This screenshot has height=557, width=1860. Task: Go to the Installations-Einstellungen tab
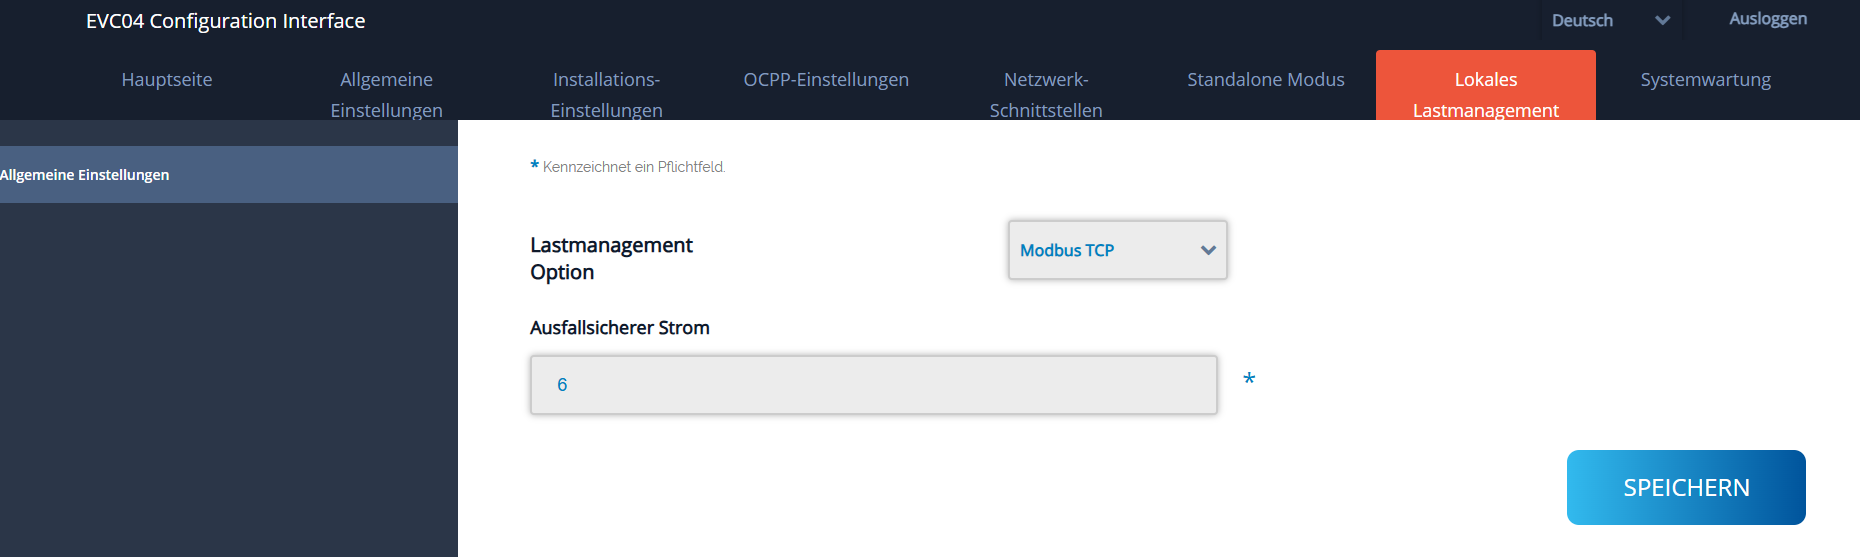coord(606,94)
